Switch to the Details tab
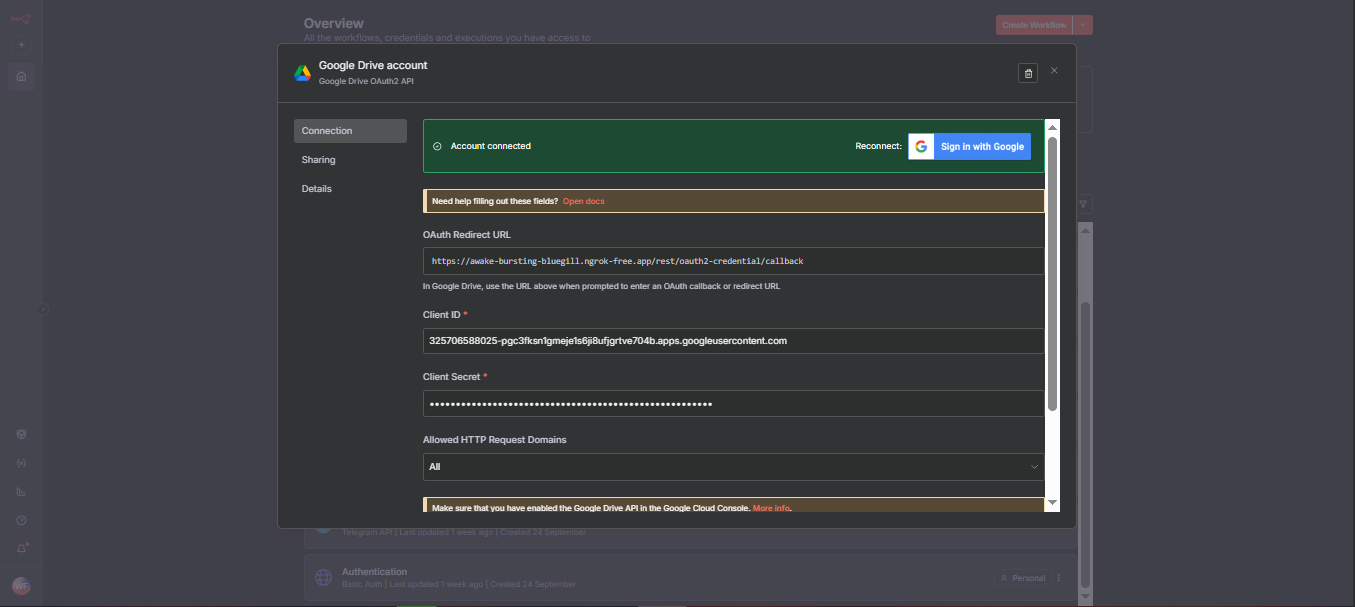This screenshot has height=607, width=1355. click(316, 188)
